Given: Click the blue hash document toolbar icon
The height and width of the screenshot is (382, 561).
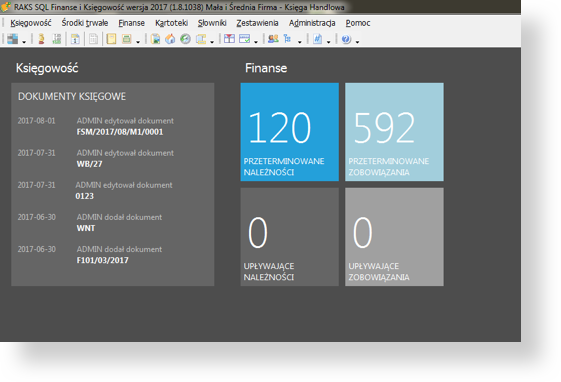Looking at the screenshot, I should coord(317,39).
